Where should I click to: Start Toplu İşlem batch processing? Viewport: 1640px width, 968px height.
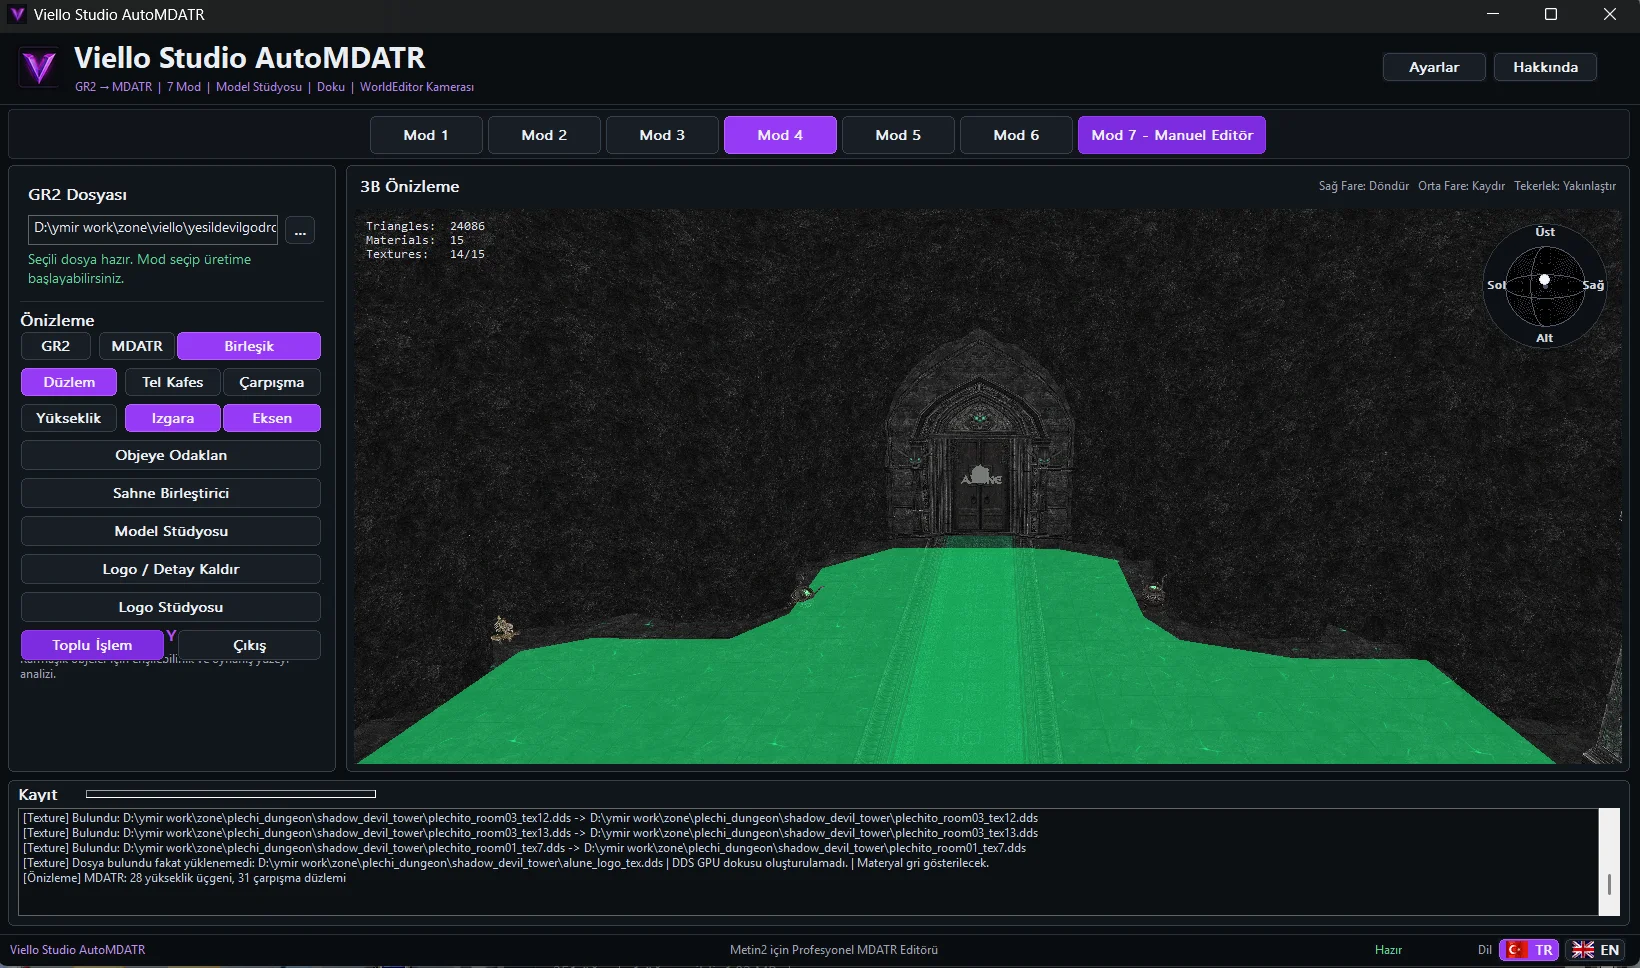92,645
